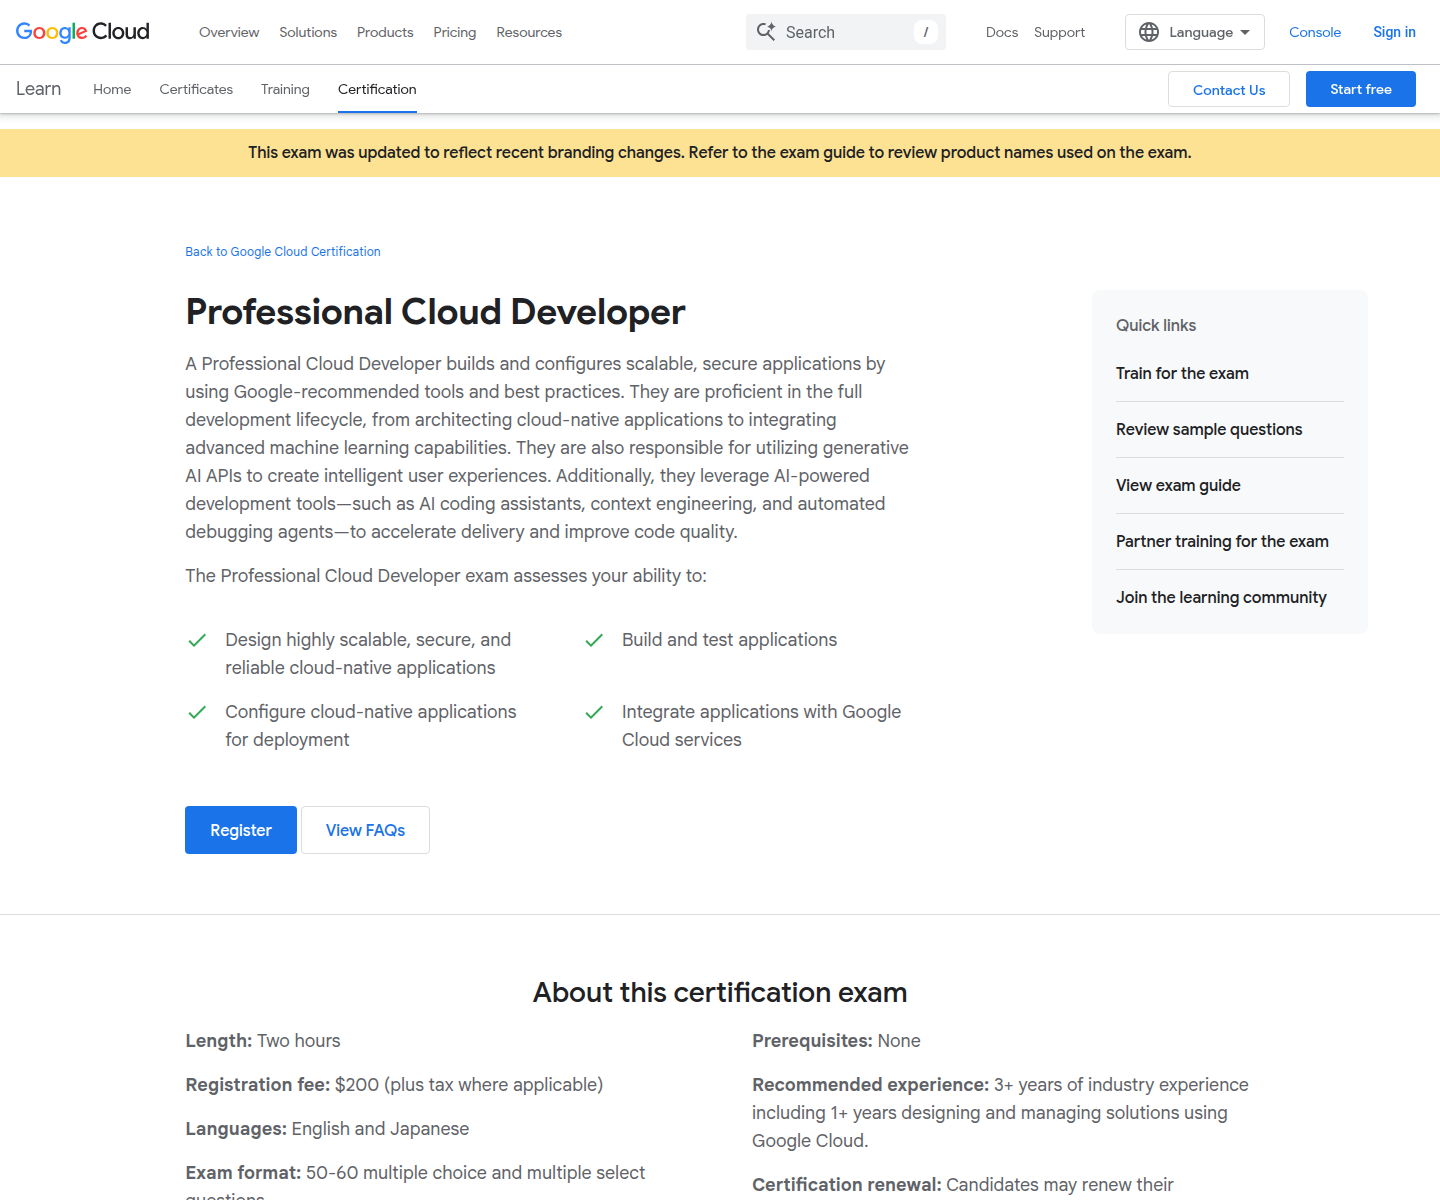The image size is (1440, 1200).
Task: Click into the Search field
Action: [845, 32]
